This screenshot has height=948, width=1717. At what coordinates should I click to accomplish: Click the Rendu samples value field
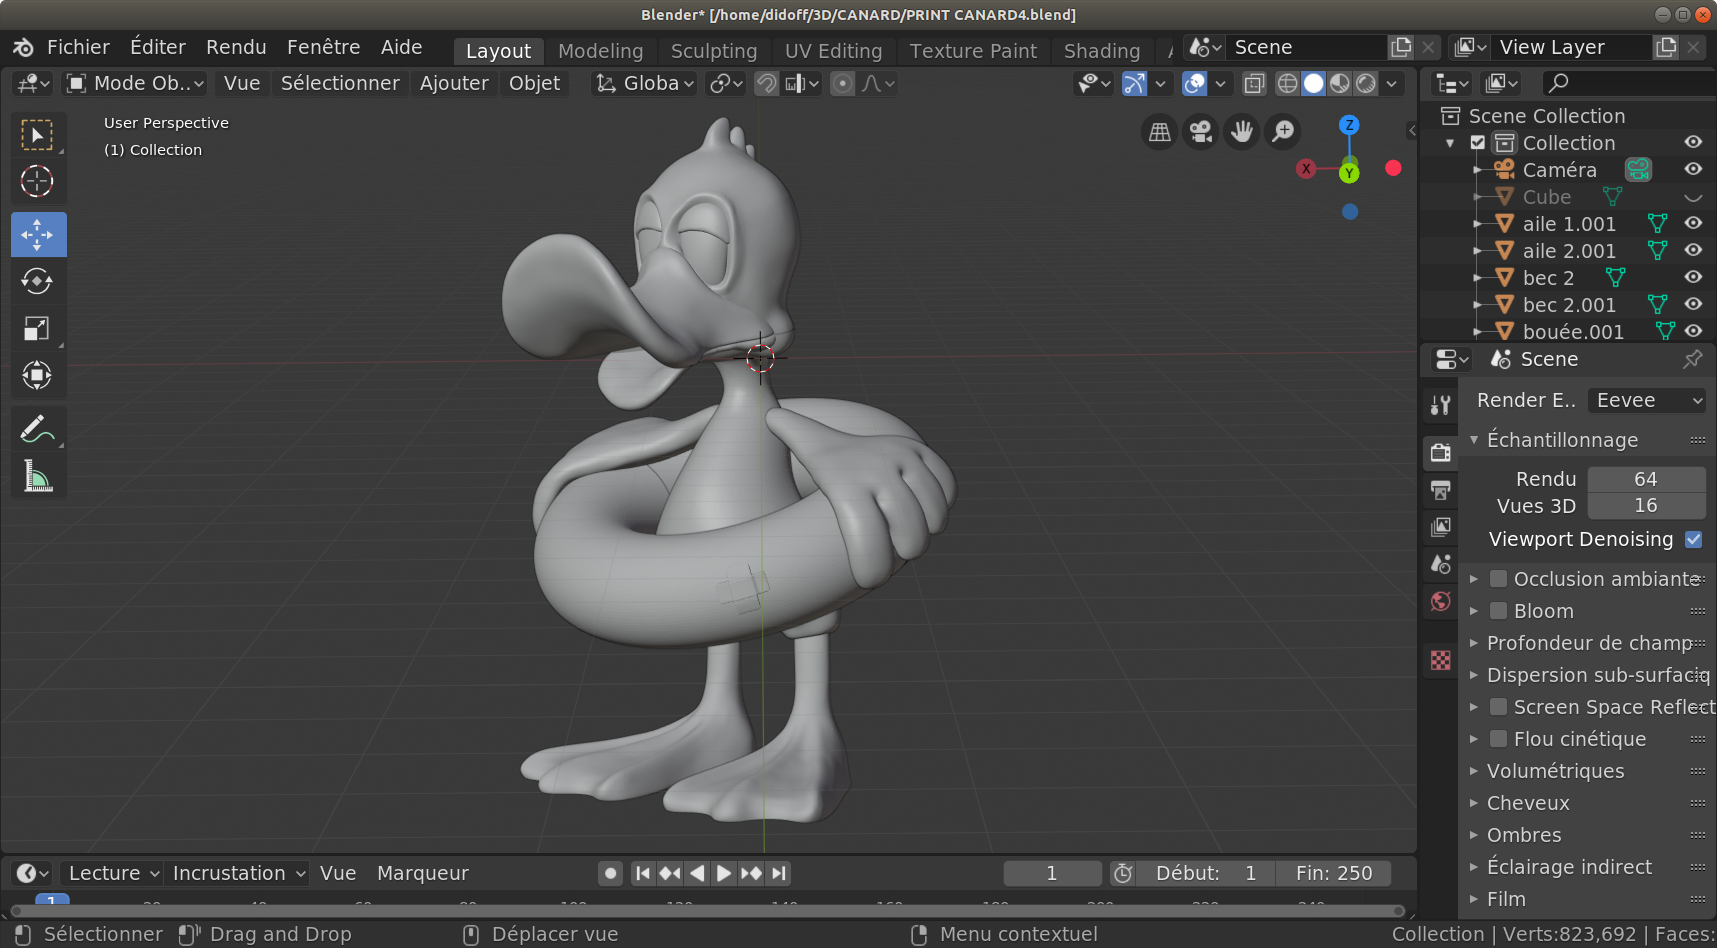tap(1645, 479)
